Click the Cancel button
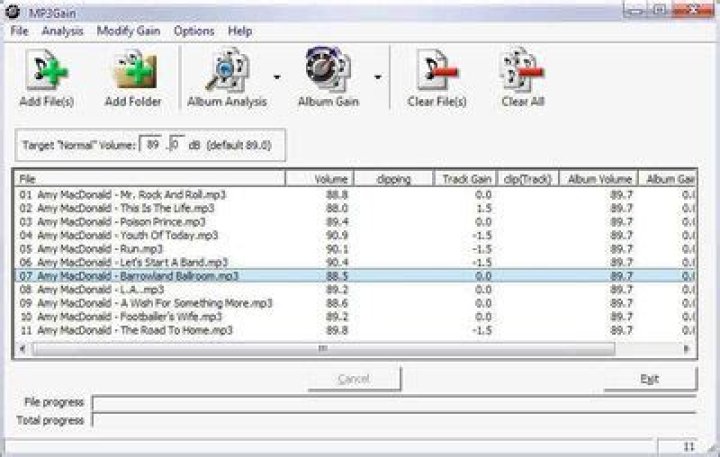 [354, 379]
